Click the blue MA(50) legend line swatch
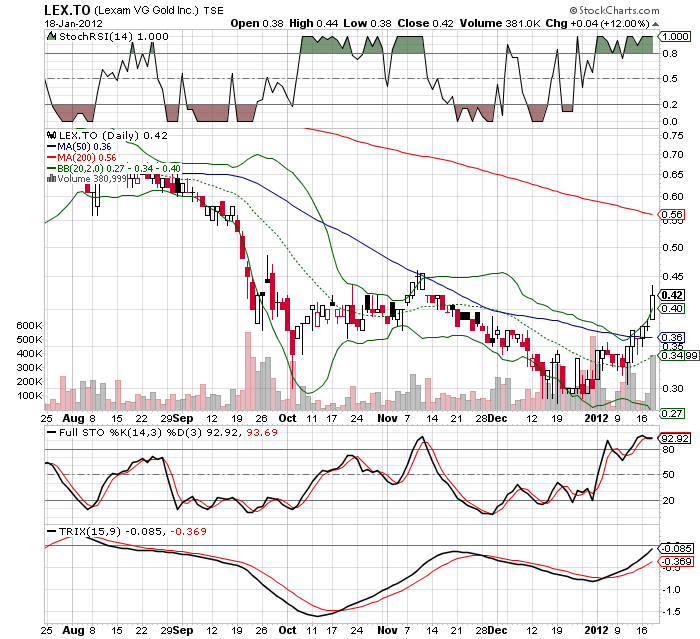Image resolution: width=700 pixels, height=639 pixels. click(x=51, y=146)
